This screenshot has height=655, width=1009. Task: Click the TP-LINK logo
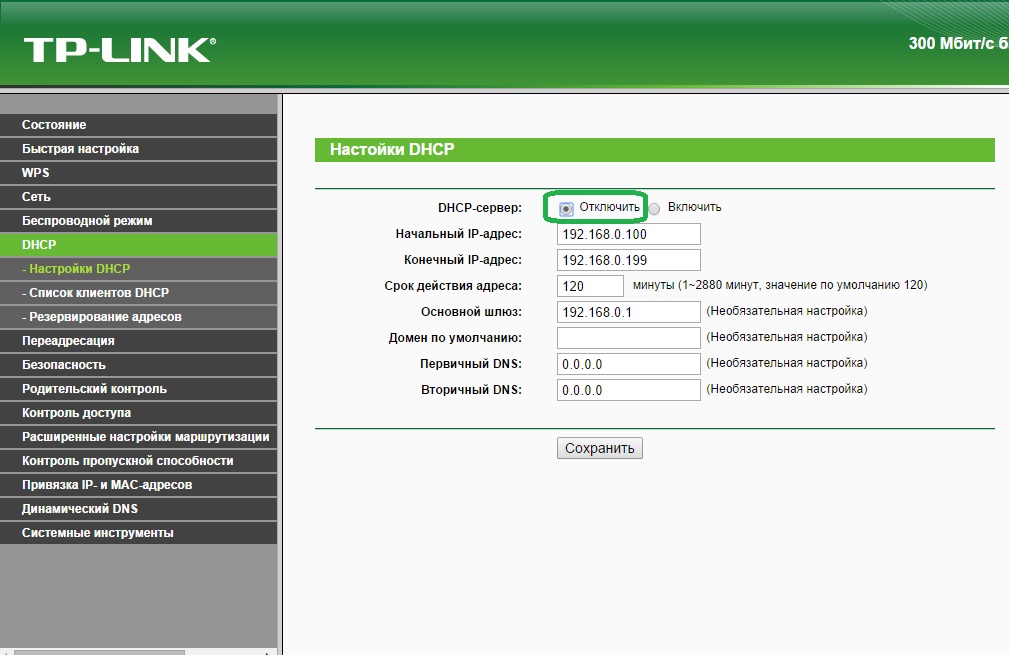[x=118, y=50]
